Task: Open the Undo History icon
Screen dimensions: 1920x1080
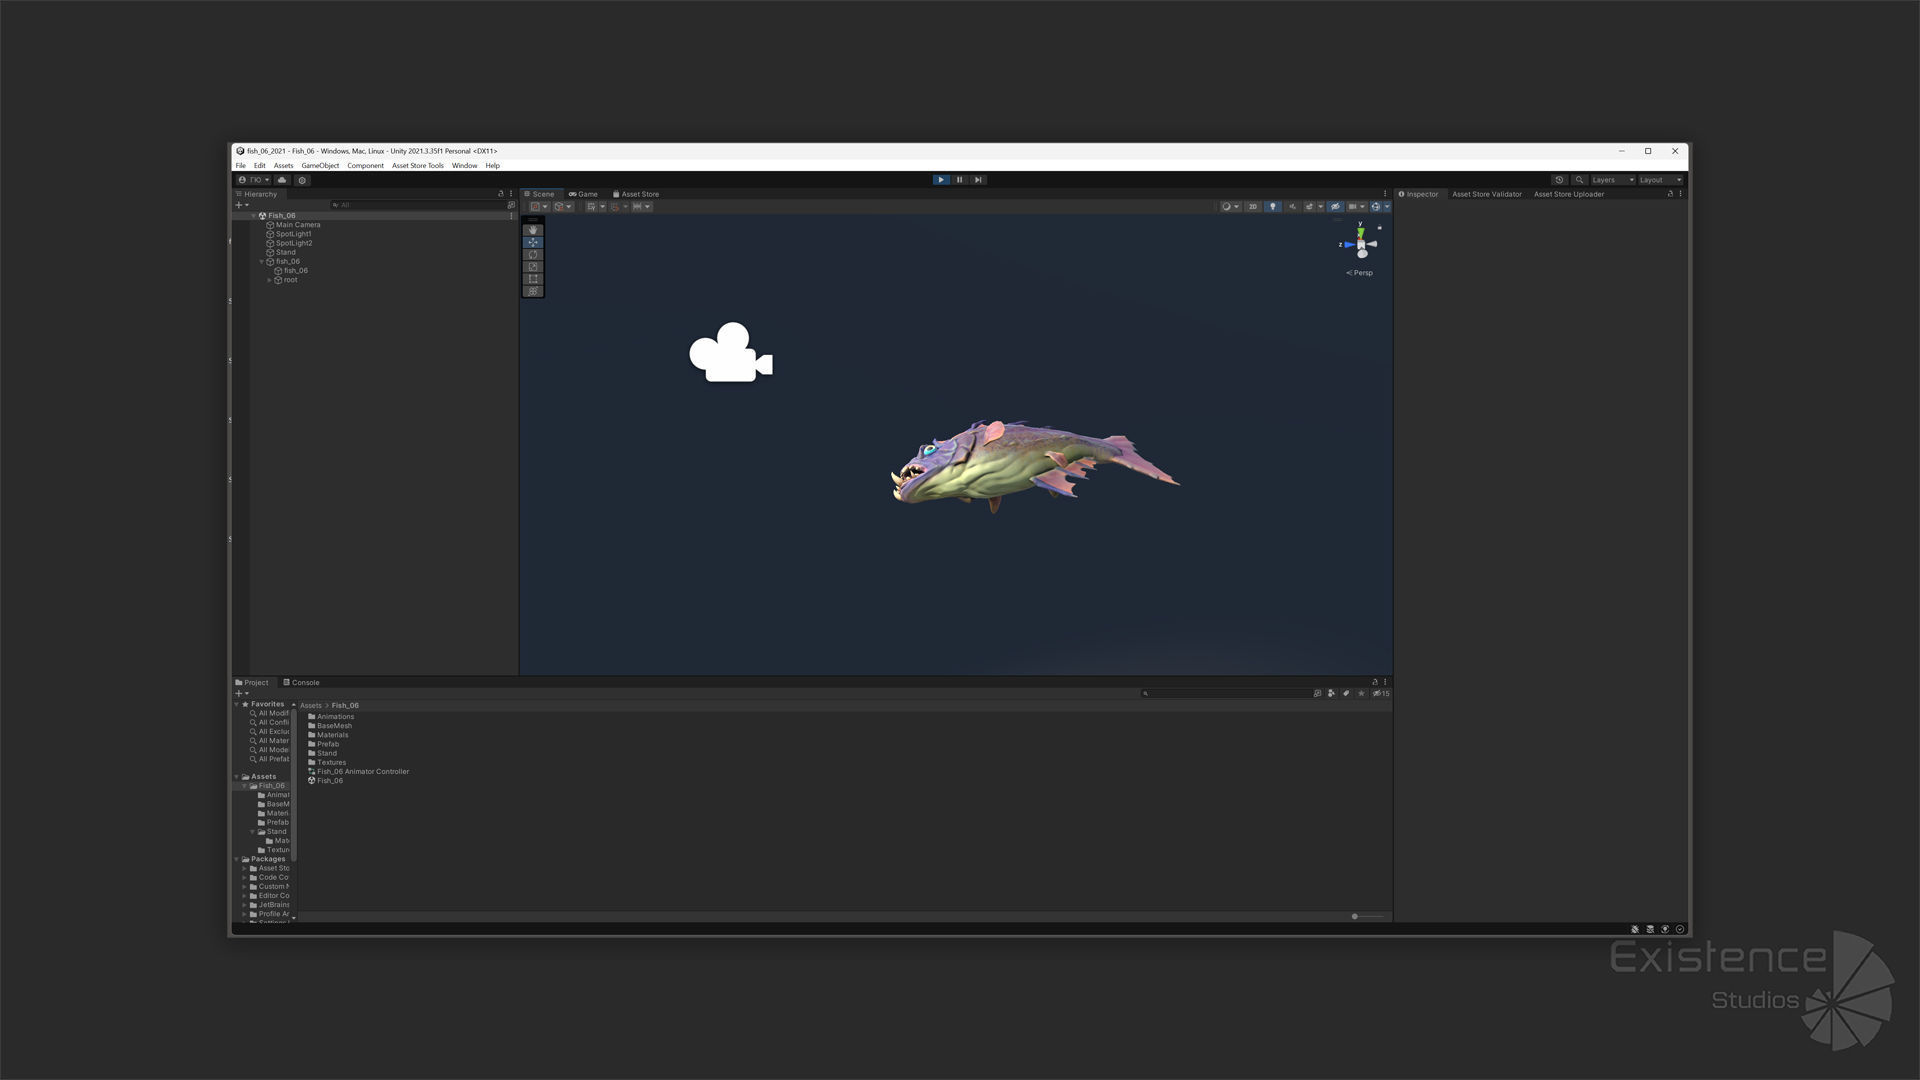Action: pos(1559,180)
